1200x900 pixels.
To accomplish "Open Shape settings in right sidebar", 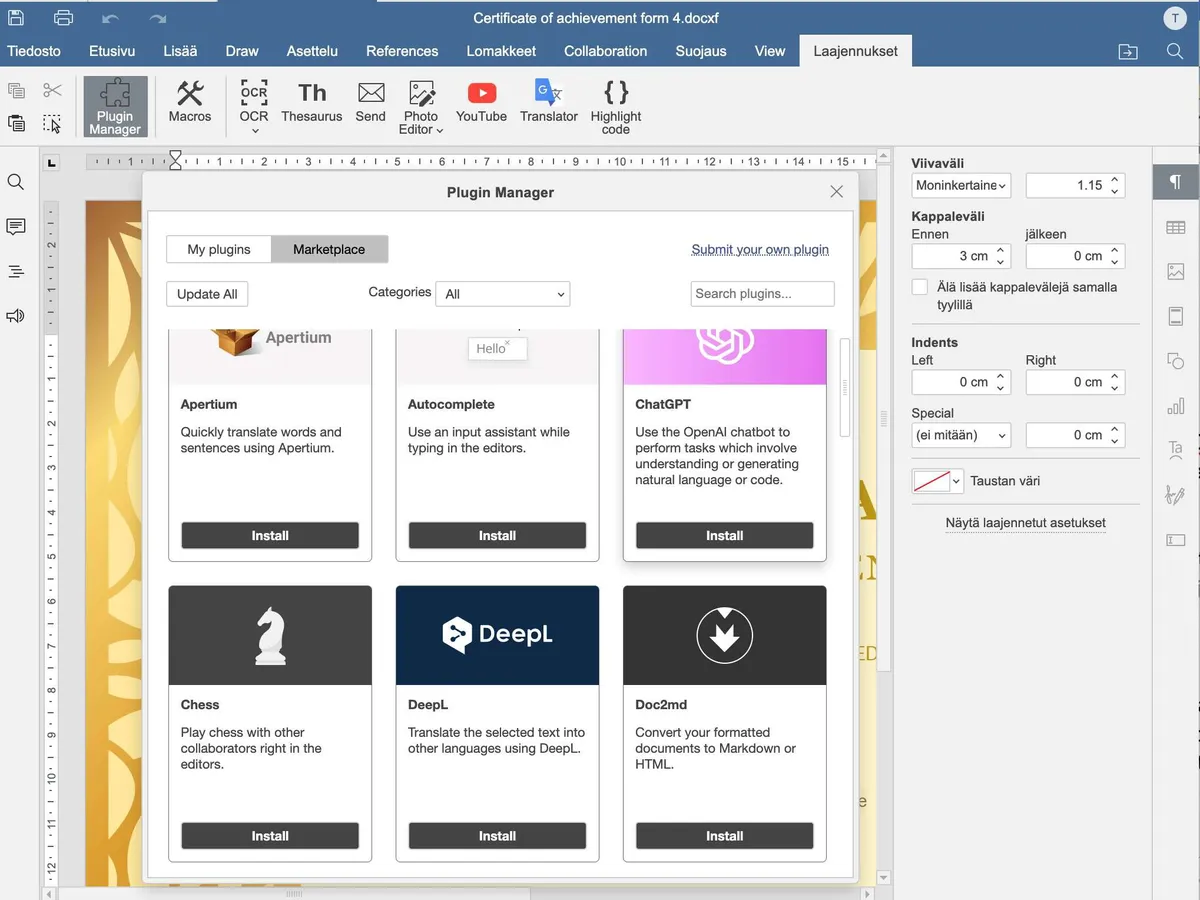I will pyautogui.click(x=1176, y=361).
